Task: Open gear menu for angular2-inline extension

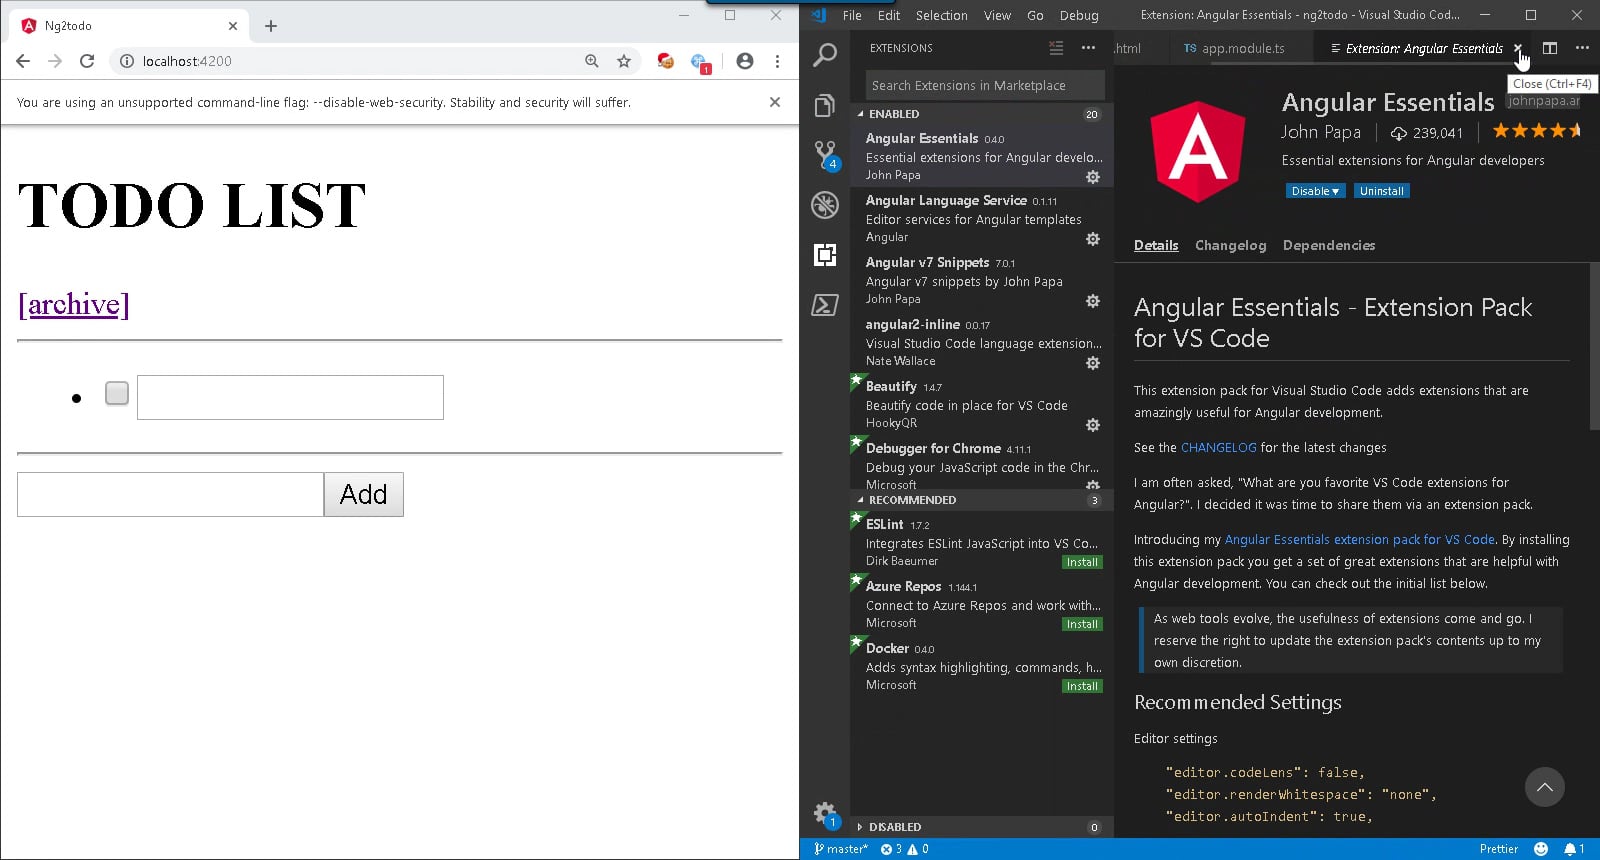Action: [1093, 363]
